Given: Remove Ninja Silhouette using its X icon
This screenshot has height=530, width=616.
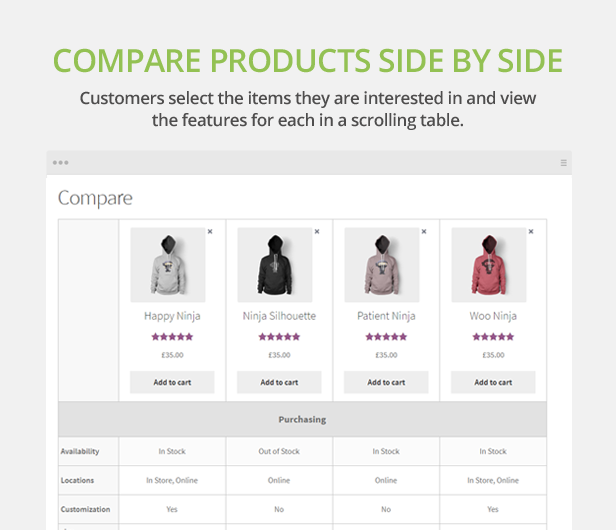Looking at the screenshot, I should [317, 231].
